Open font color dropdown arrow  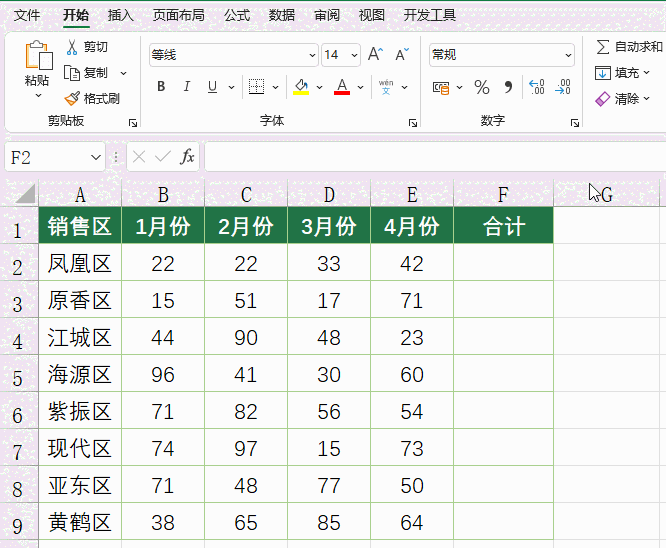(360, 87)
